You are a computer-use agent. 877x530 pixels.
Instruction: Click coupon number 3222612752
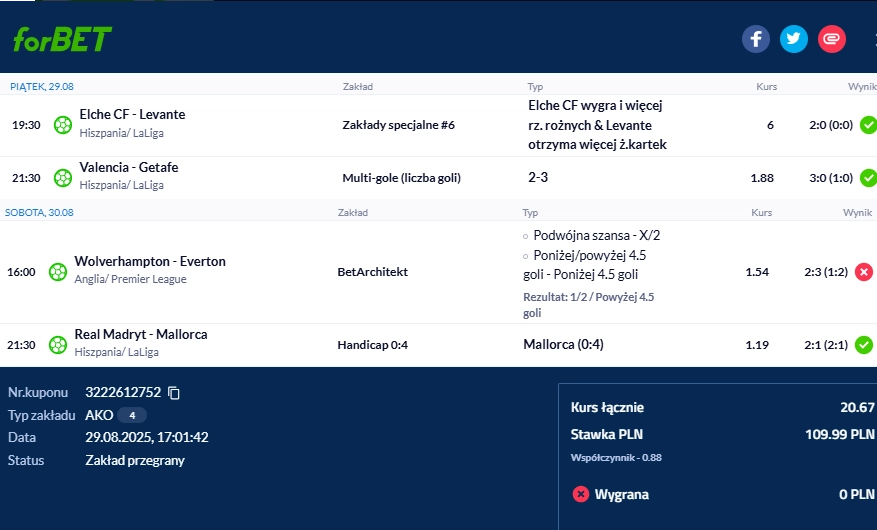(123, 392)
